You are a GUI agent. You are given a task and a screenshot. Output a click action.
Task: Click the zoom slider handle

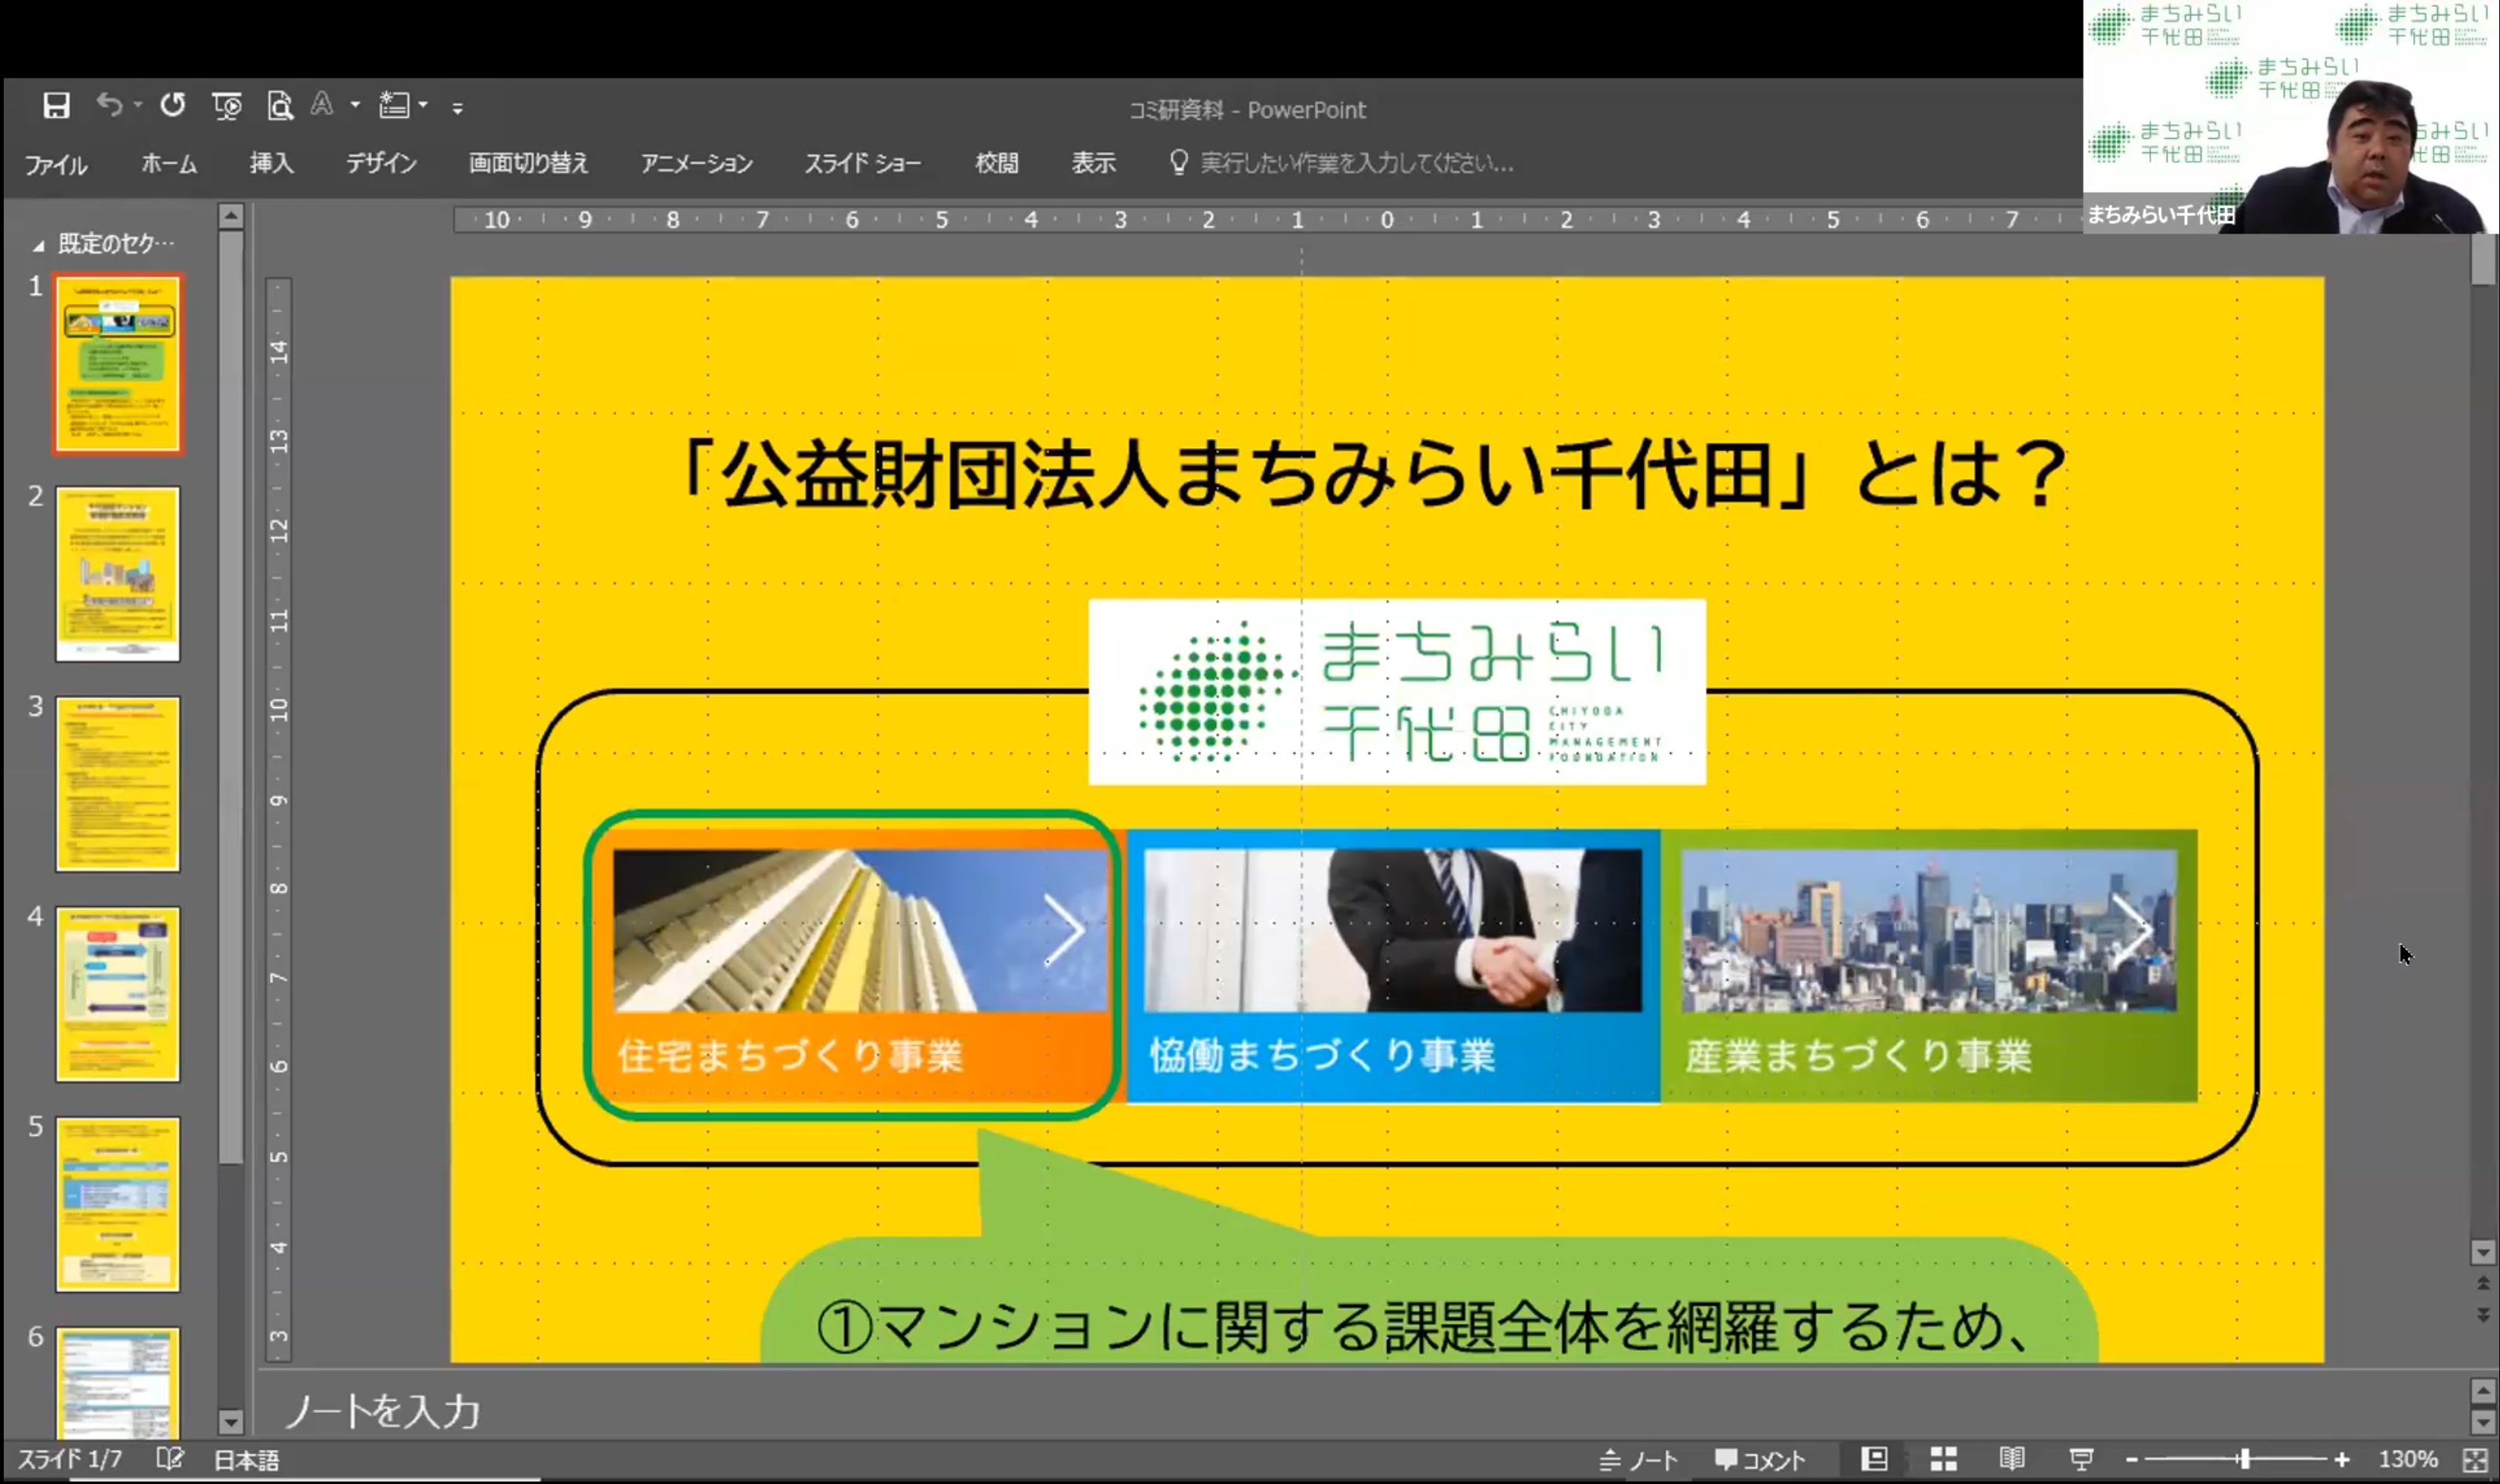(x=2245, y=1460)
